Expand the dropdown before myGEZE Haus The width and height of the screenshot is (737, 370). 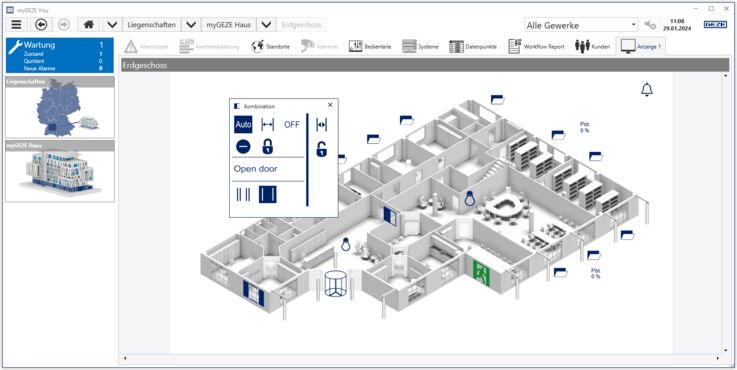coord(190,24)
